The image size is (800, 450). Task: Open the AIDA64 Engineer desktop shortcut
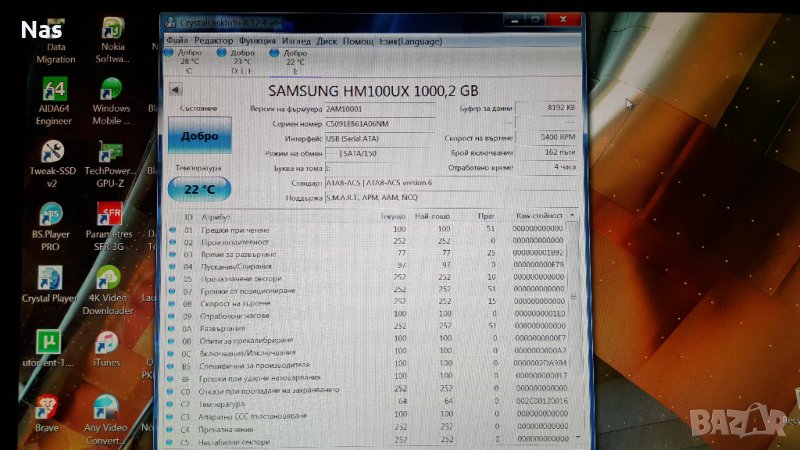point(54,90)
